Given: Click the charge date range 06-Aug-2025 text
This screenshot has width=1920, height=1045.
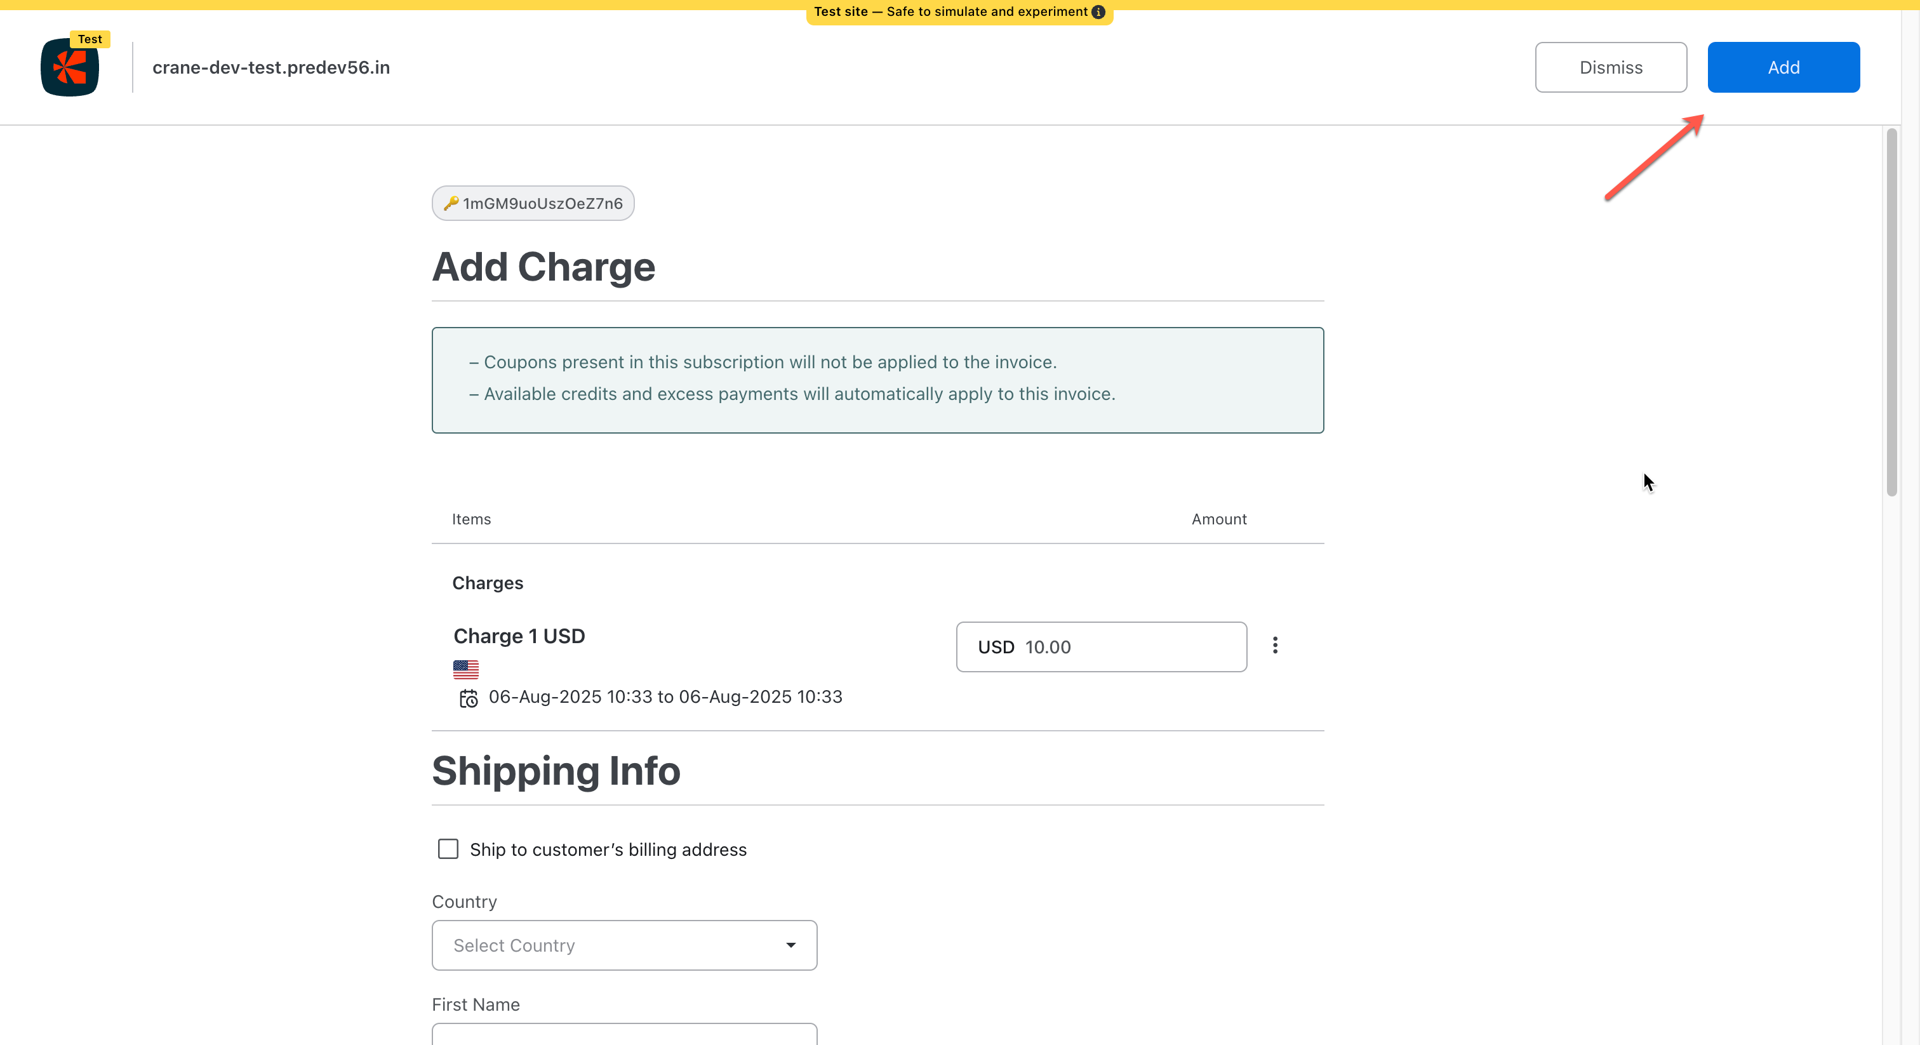Looking at the screenshot, I should pos(665,697).
